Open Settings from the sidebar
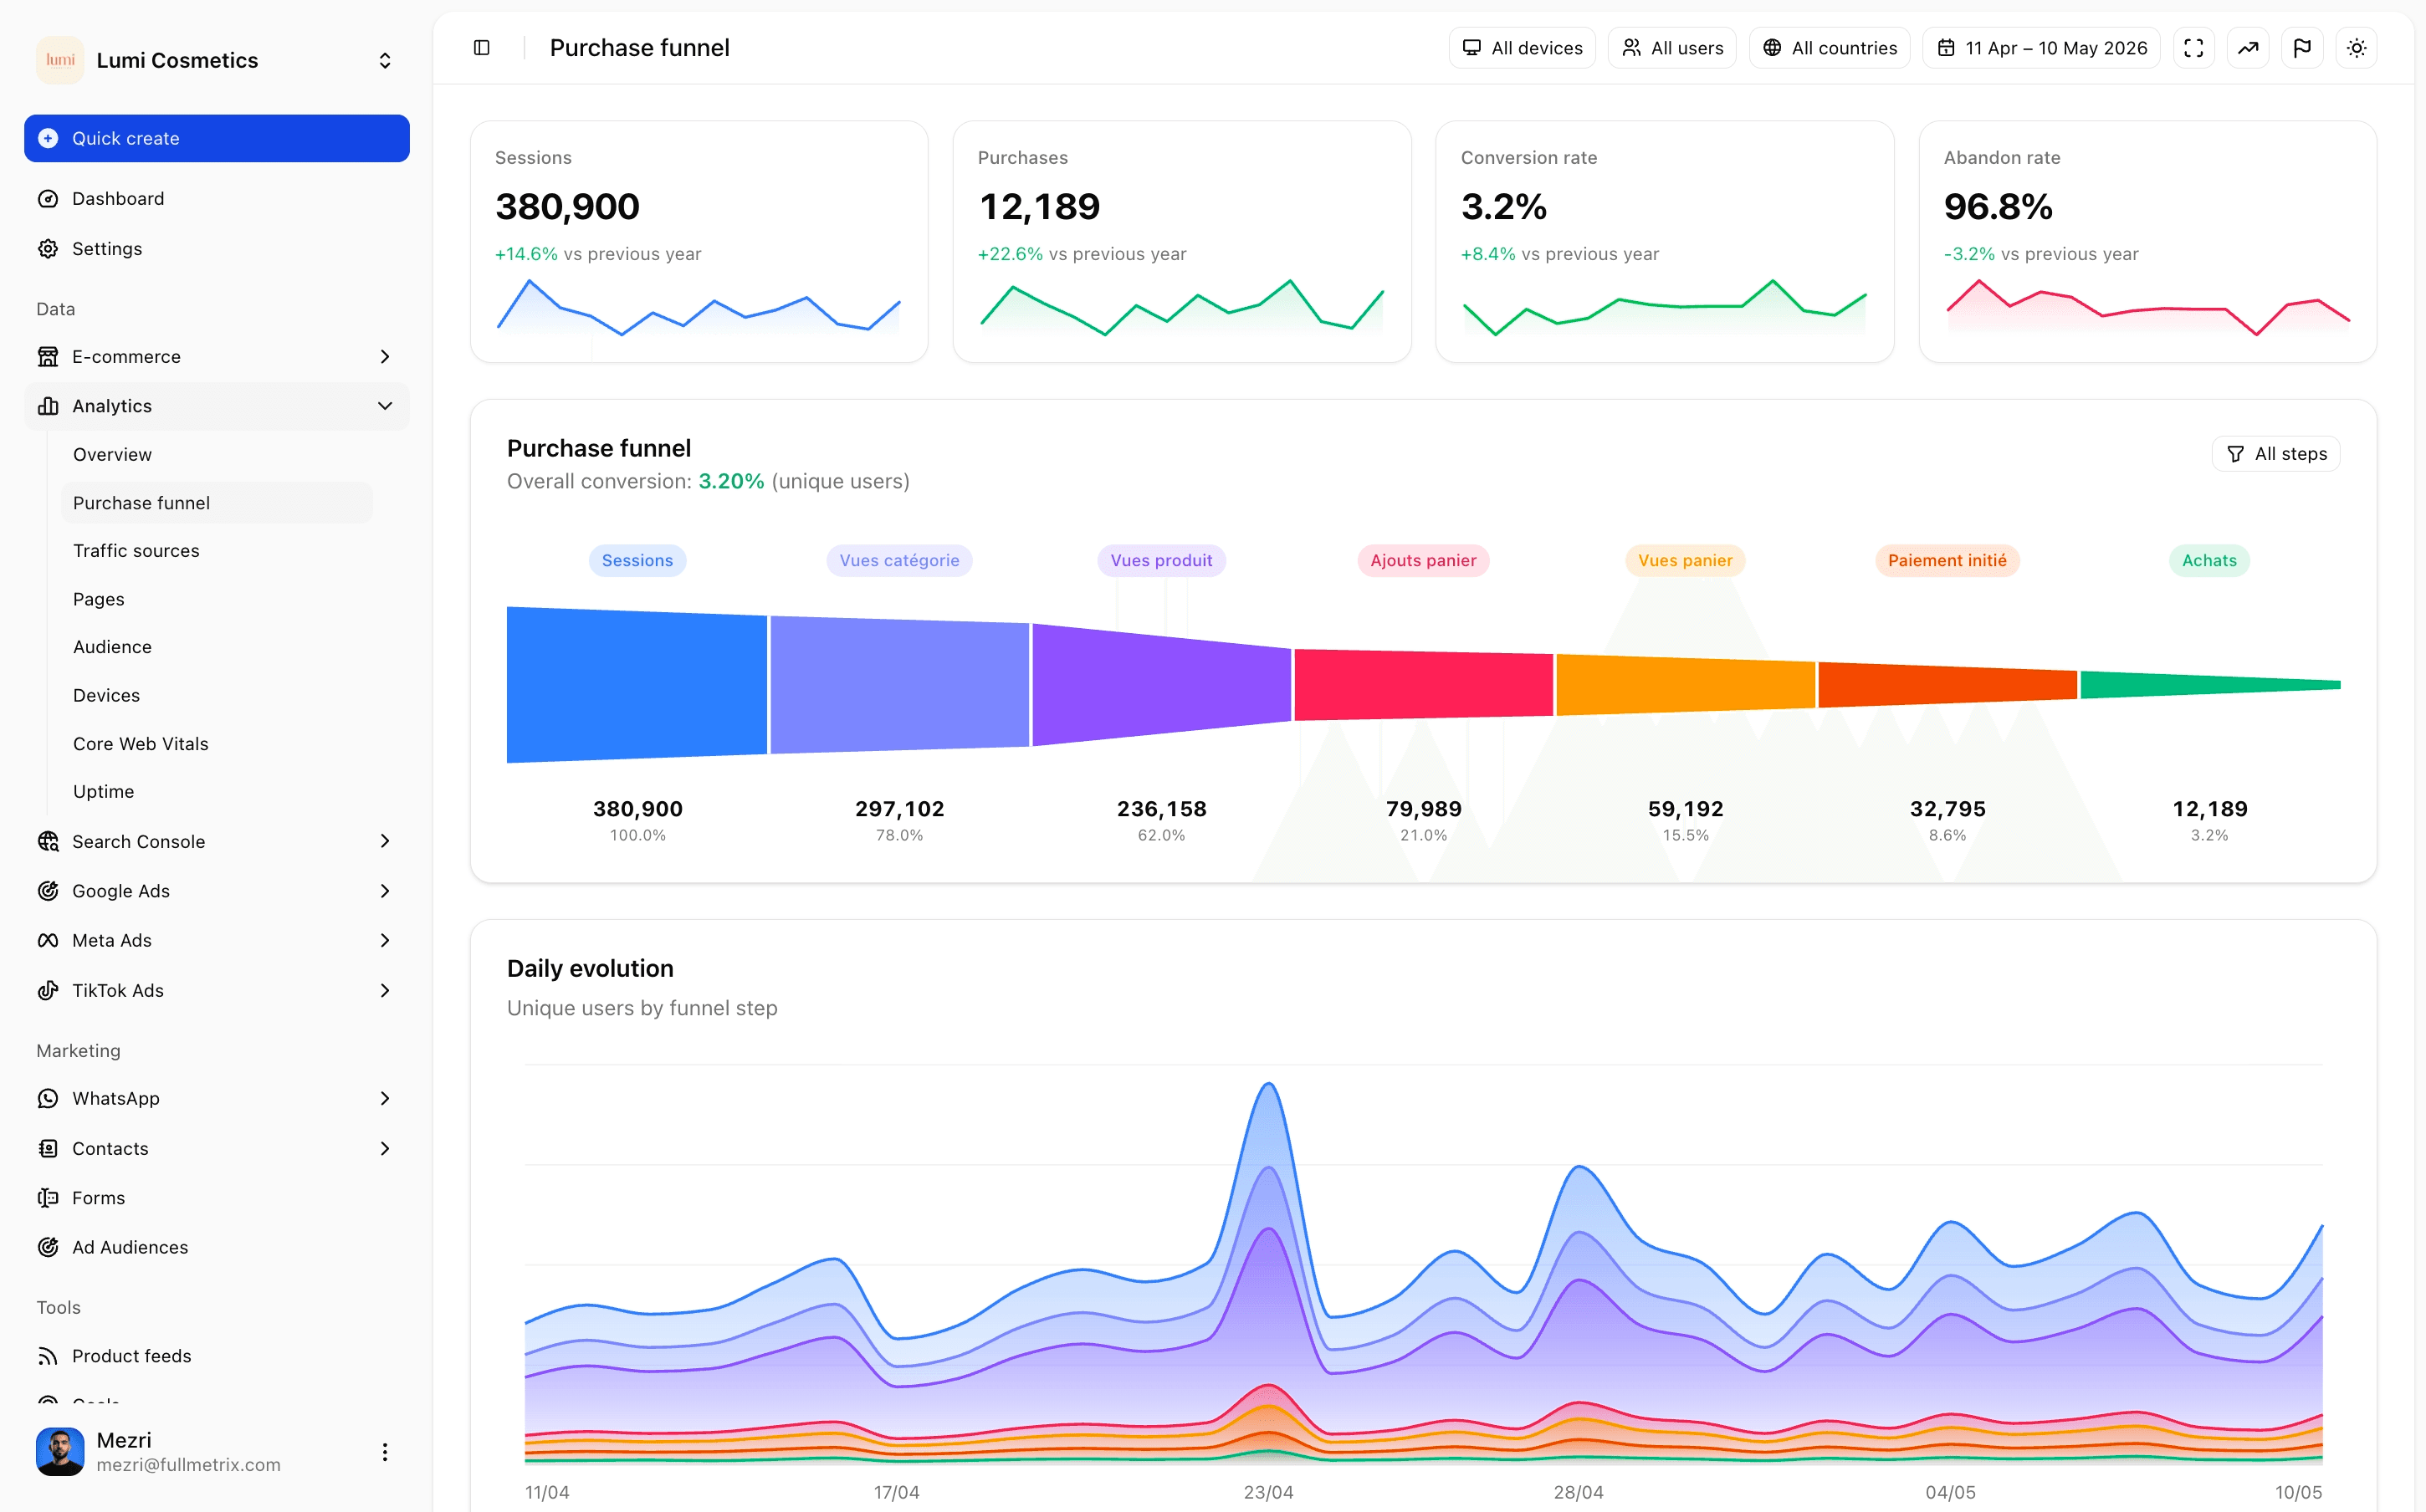Screen dimensions: 2426x1512 [217, 248]
